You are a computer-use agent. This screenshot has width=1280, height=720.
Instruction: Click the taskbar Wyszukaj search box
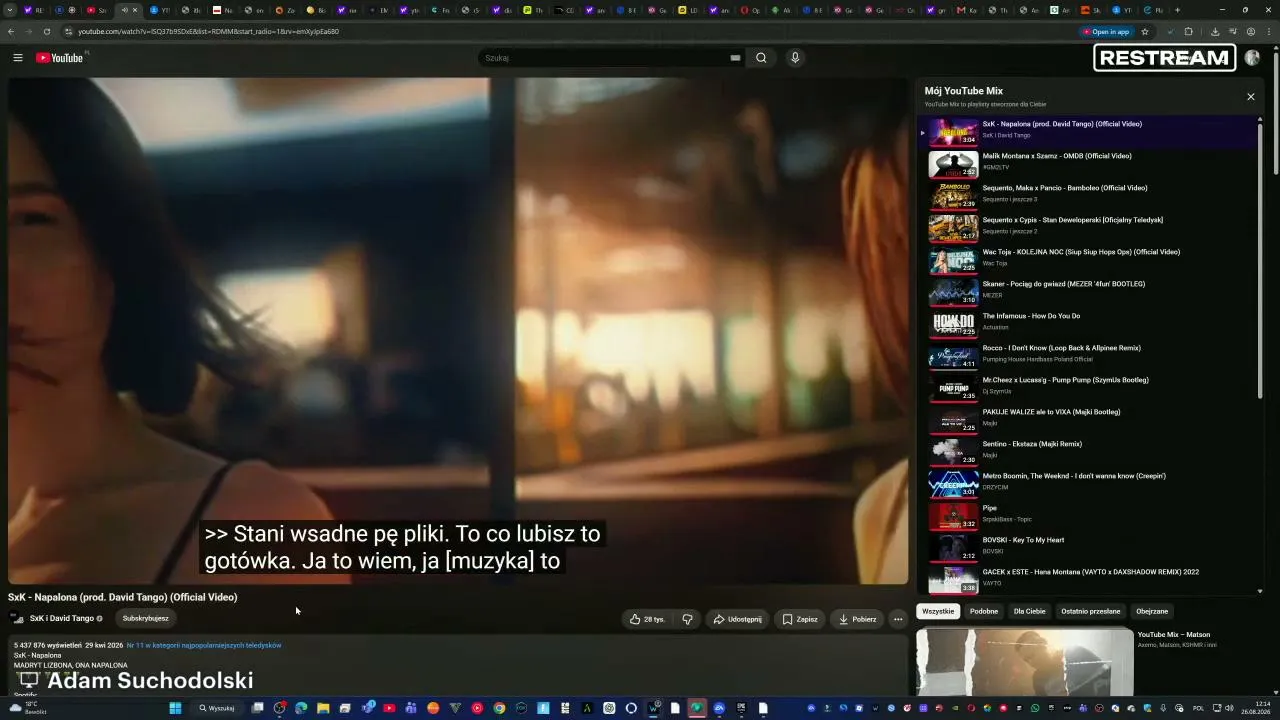pos(217,708)
